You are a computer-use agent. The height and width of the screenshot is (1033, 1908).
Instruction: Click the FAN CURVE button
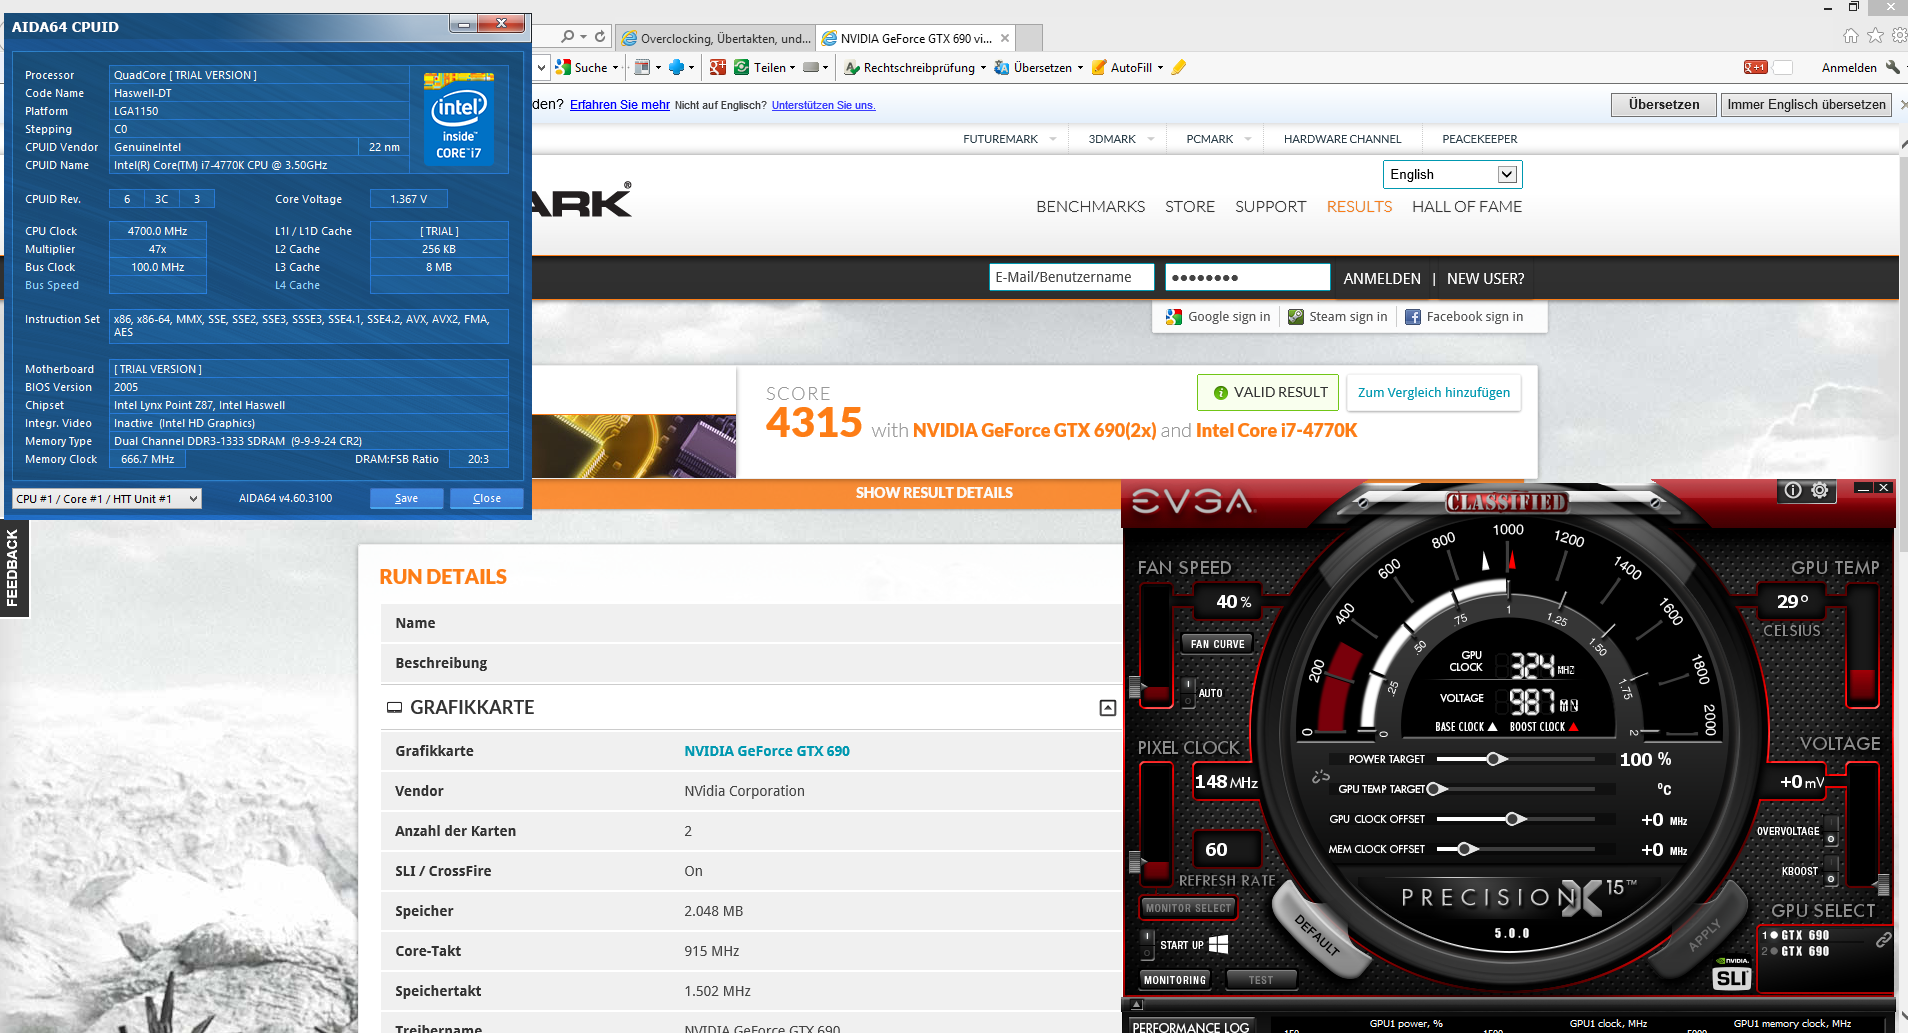pyautogui.click(x=1217, y=644)
